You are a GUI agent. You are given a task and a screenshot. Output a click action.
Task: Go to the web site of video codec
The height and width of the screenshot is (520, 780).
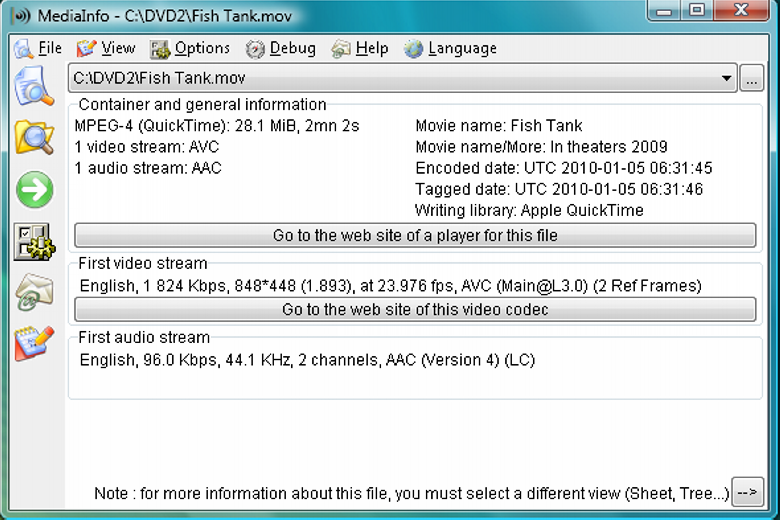pyautogui.click(x=415, y=310)
